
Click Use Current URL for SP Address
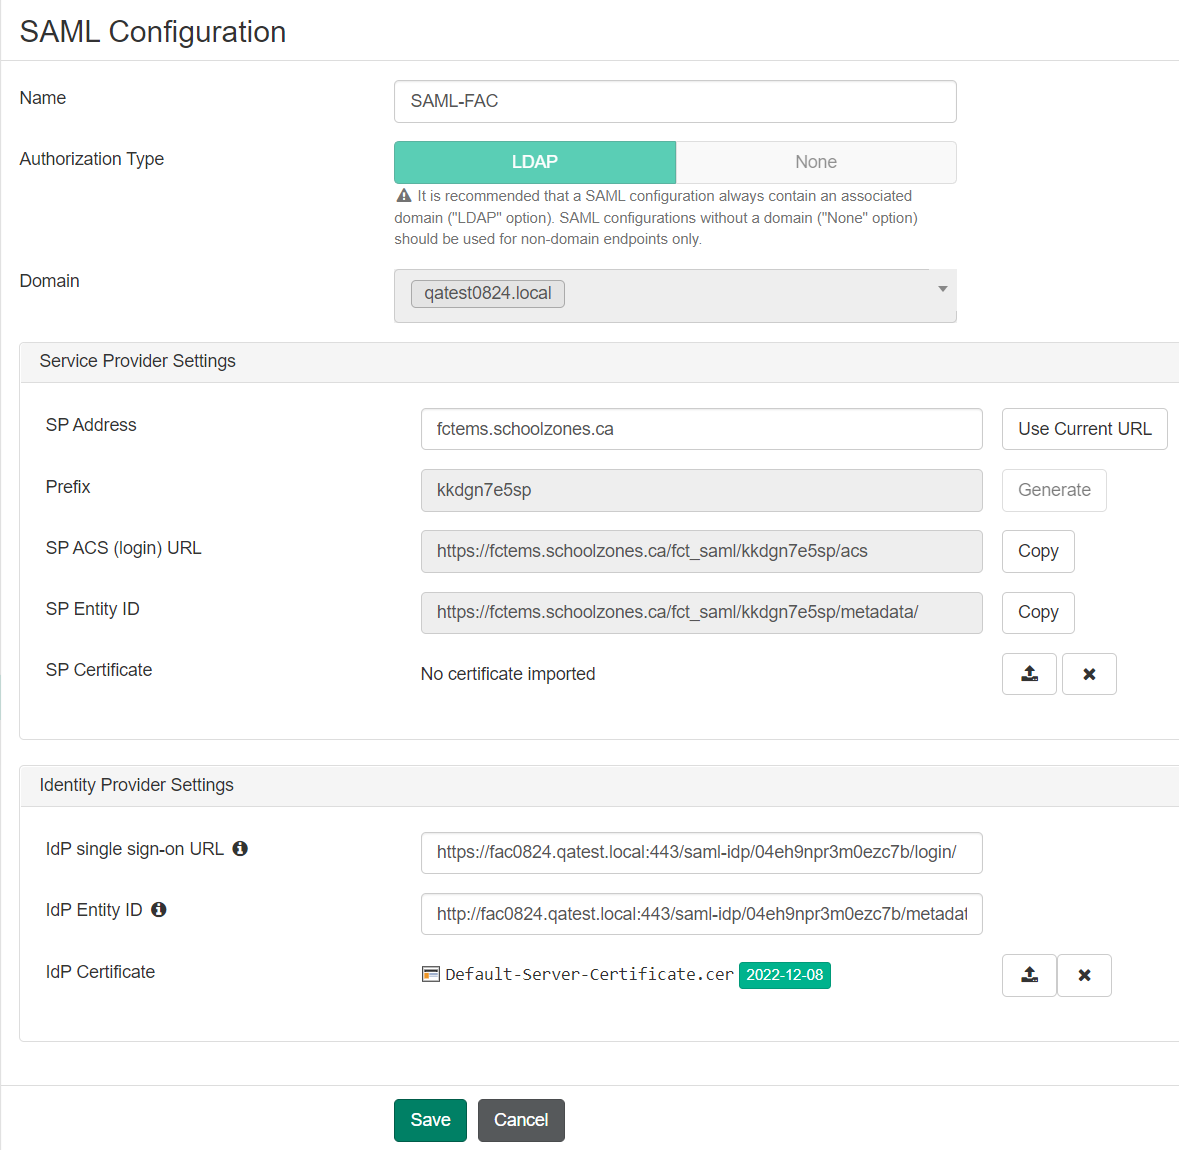click(x=1084, y=428)
